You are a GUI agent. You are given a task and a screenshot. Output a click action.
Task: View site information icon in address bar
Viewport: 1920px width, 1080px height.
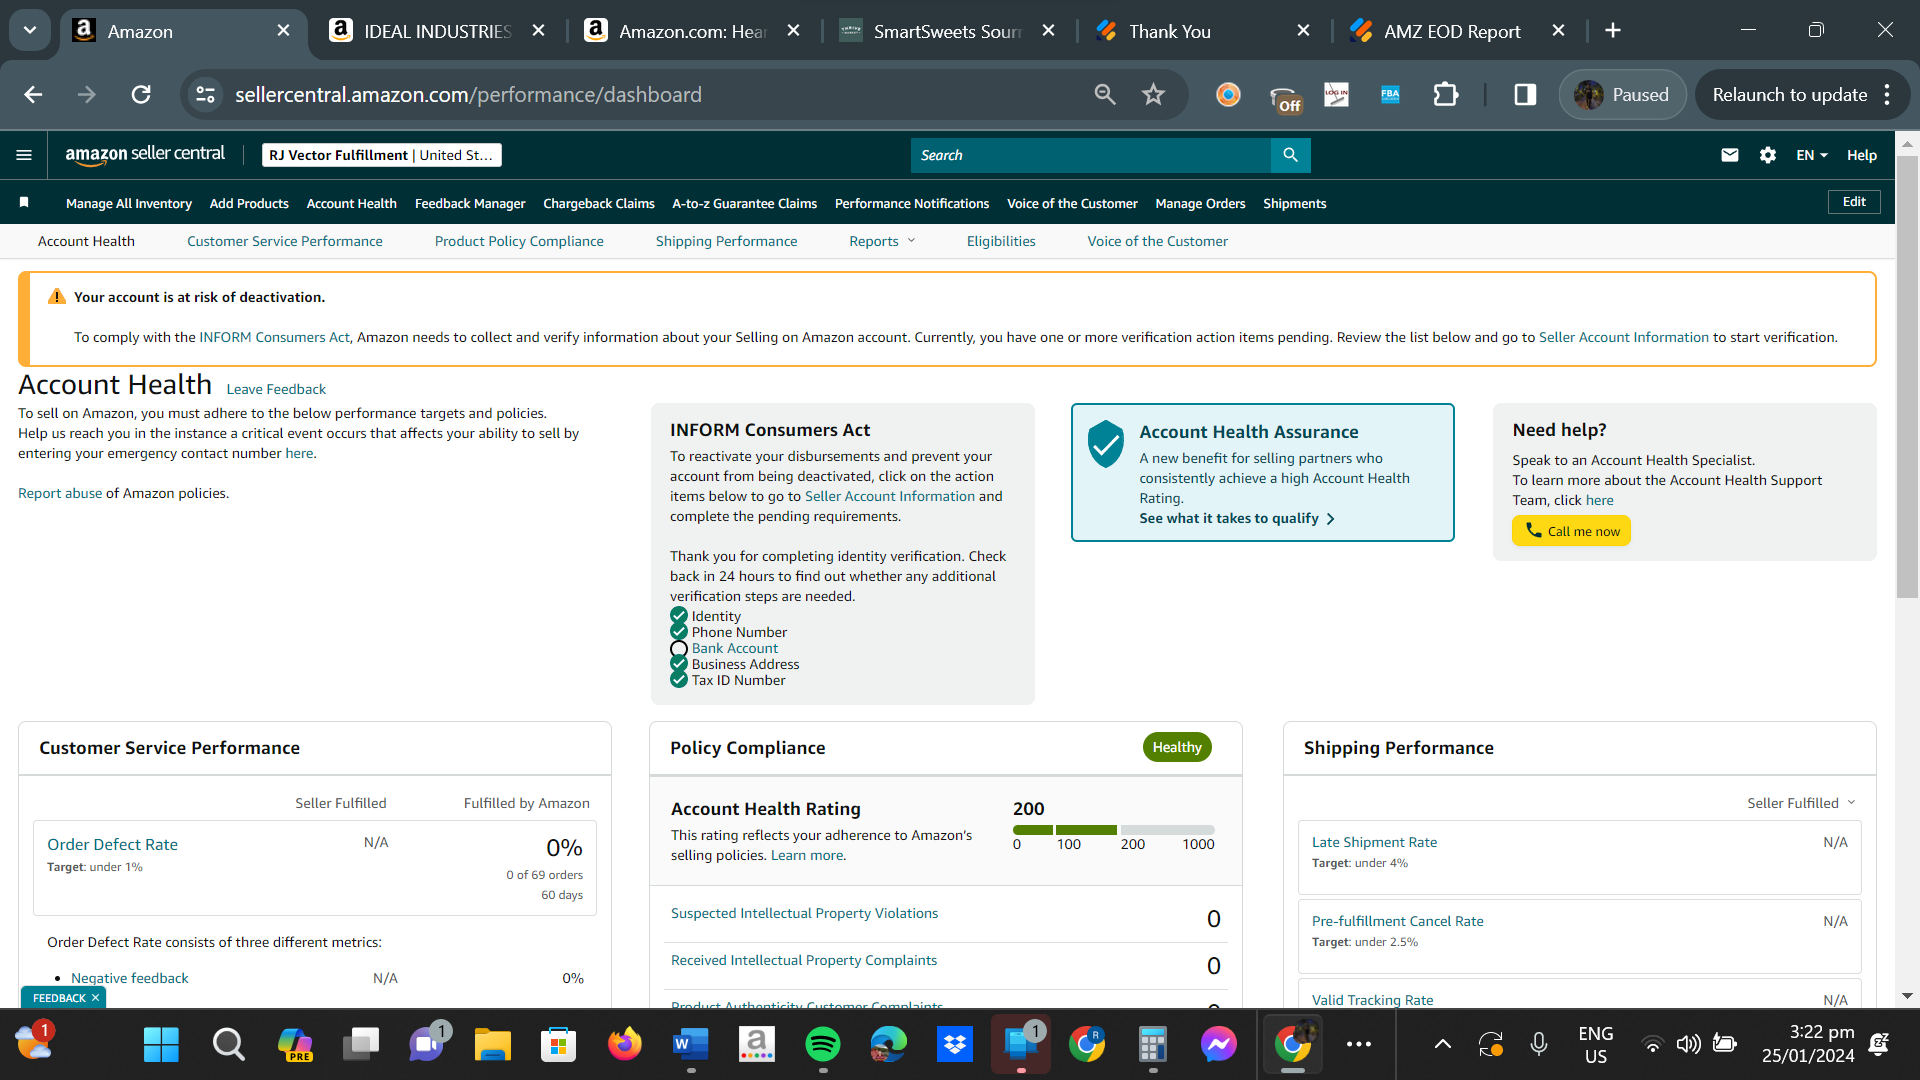coord(206,95)
